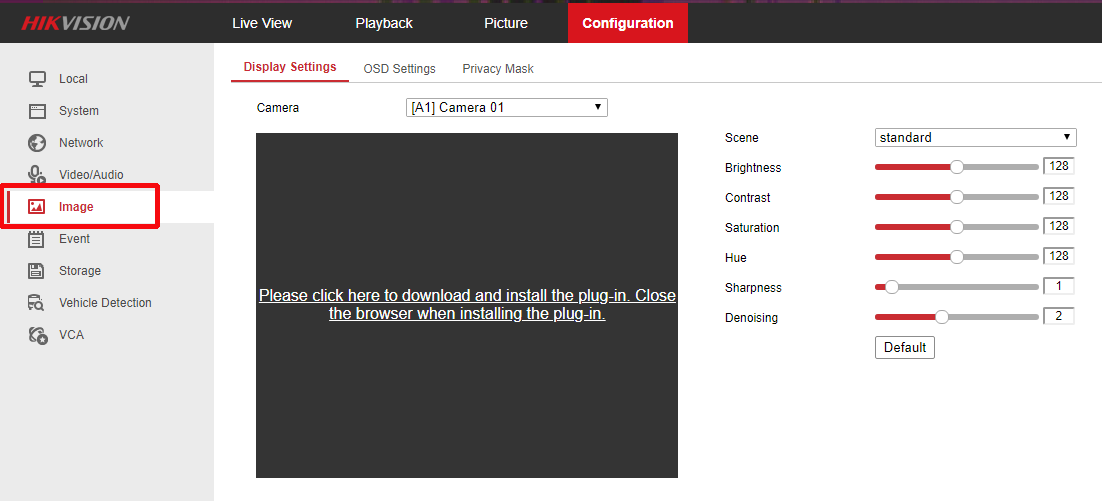Click the Sharpness value field
Viewport: 1102px width, 501px height.
click(x=1058, y=286)
